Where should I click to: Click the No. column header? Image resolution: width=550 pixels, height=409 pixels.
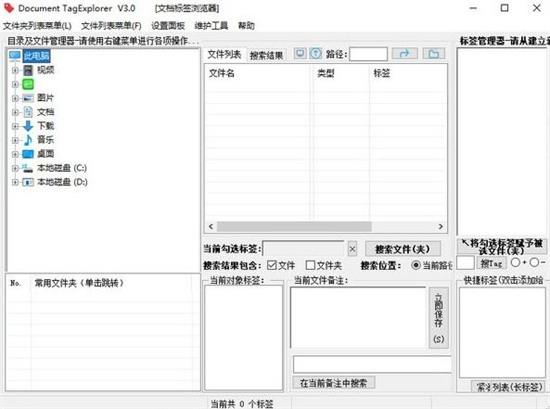pos(19,283)
